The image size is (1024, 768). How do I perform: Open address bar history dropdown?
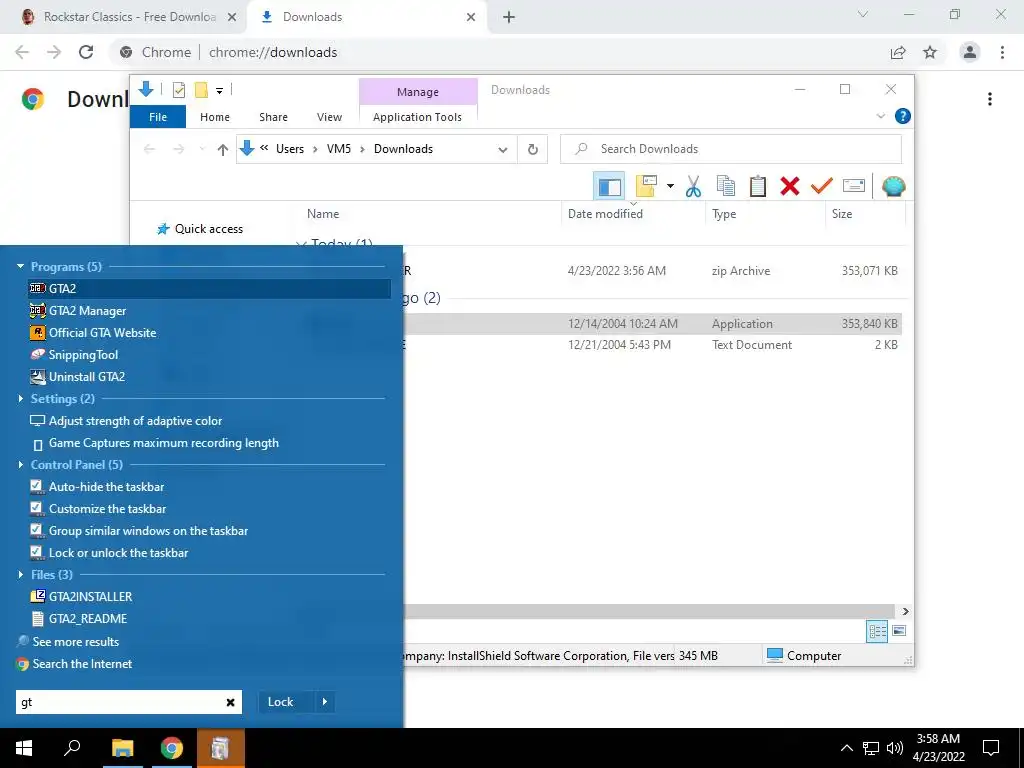[x=502, y=150]
